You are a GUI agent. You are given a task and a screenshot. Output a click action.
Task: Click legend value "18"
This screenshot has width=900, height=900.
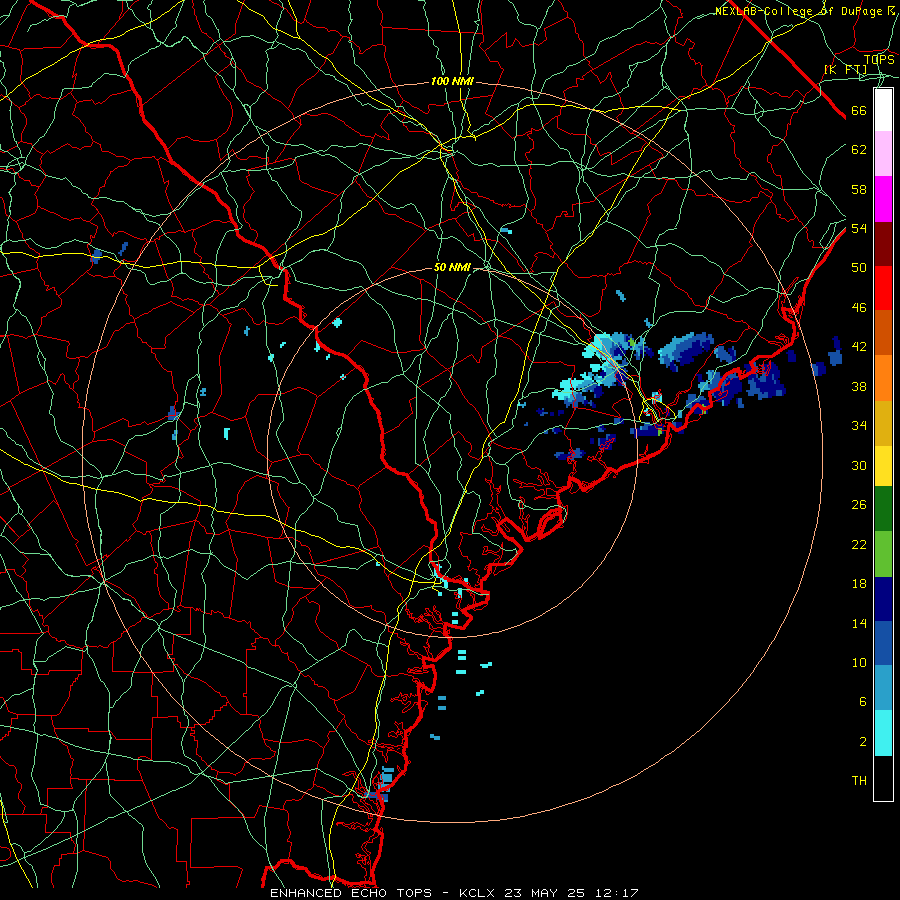point(859,584)
